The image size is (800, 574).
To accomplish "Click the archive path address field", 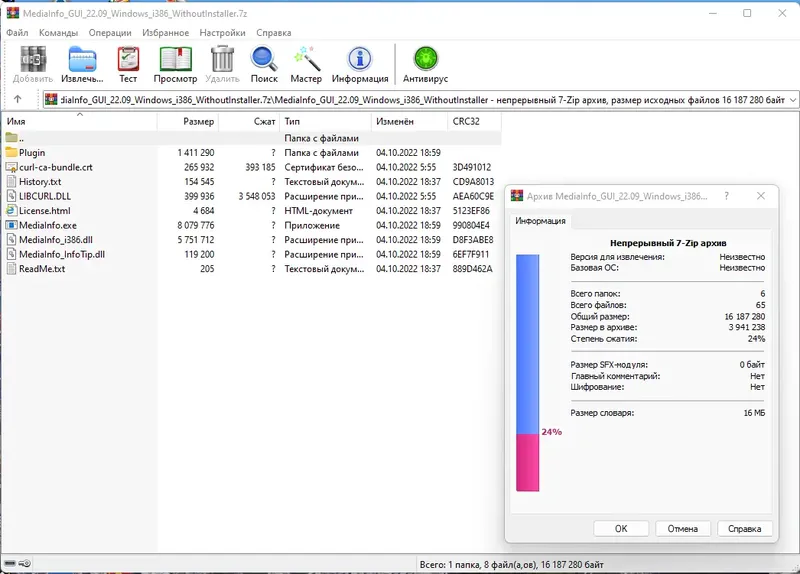I will tap(421, 99).
